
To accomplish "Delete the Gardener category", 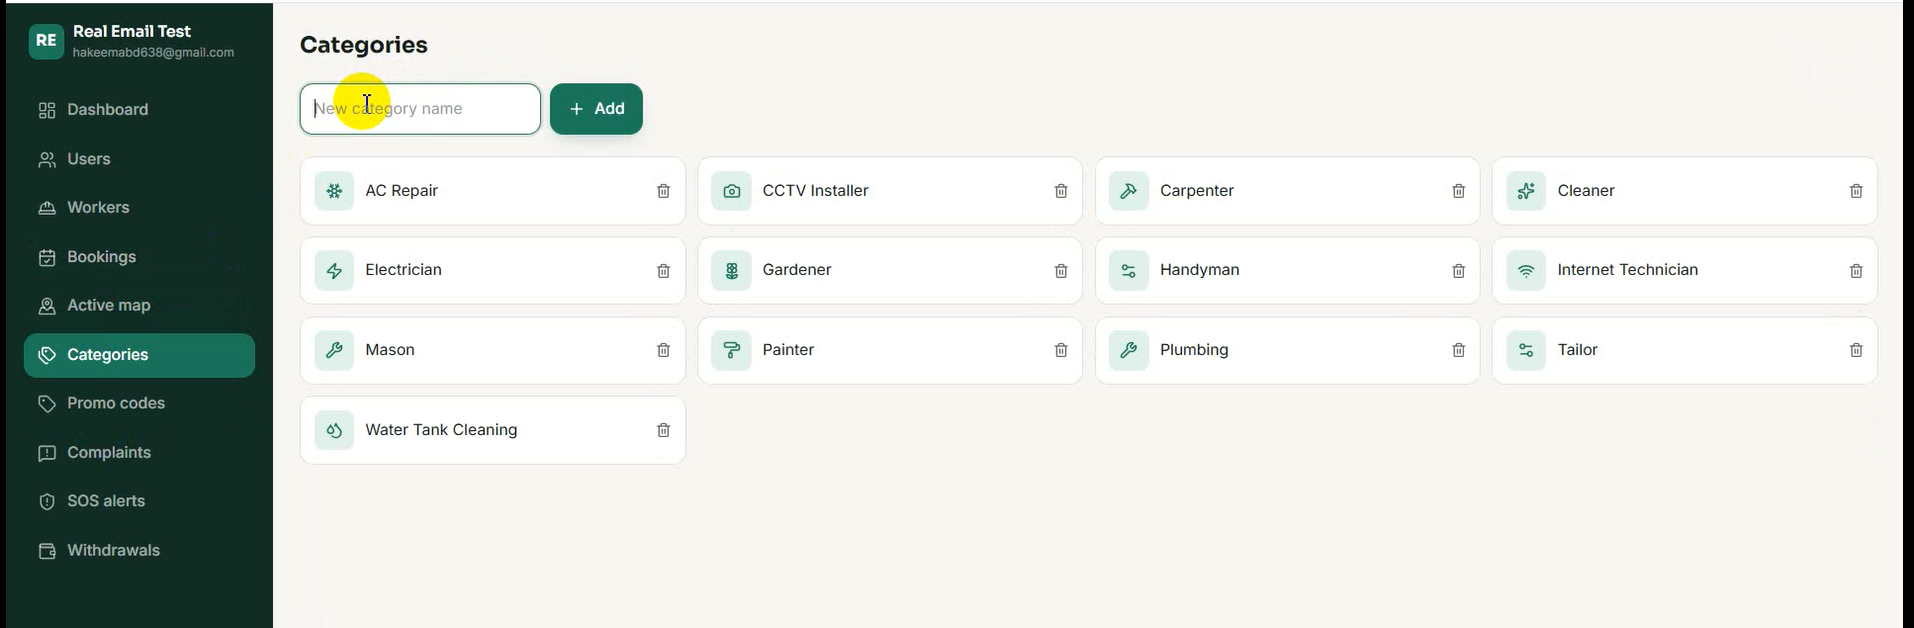I will pos(1061,271).
